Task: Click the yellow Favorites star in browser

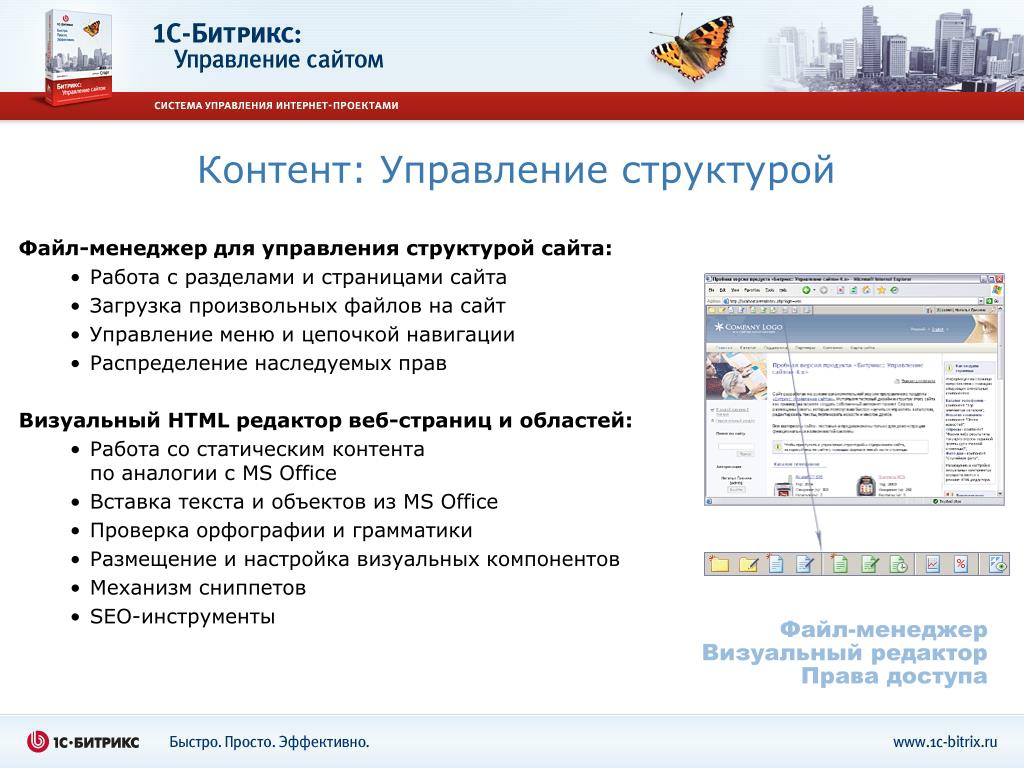Action: tap(881, 290)
